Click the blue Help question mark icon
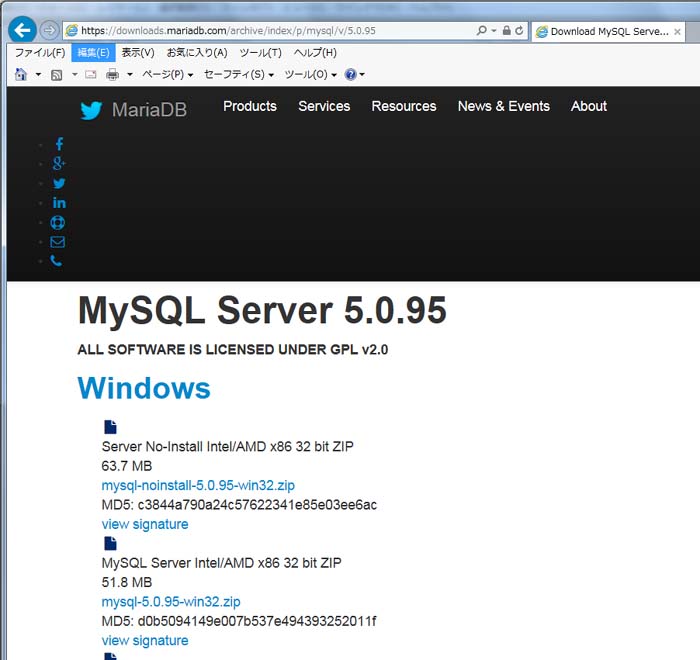 click(x=350, y=74)
